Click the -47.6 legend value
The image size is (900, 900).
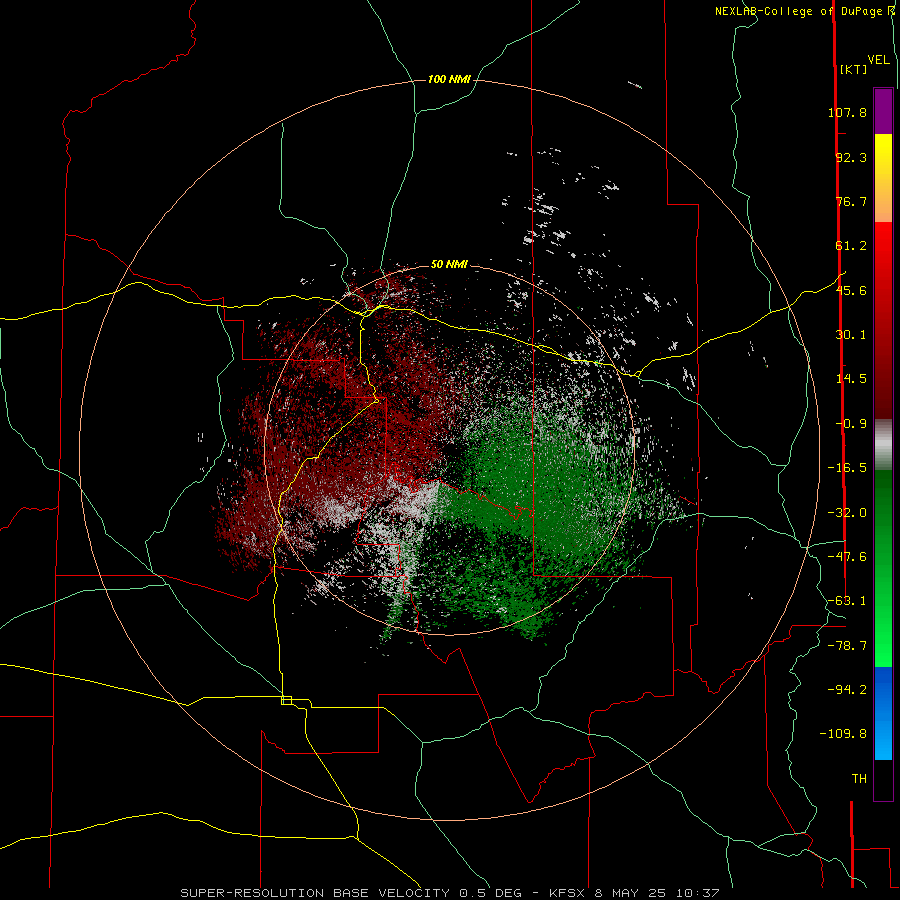[x=847, y=557]
